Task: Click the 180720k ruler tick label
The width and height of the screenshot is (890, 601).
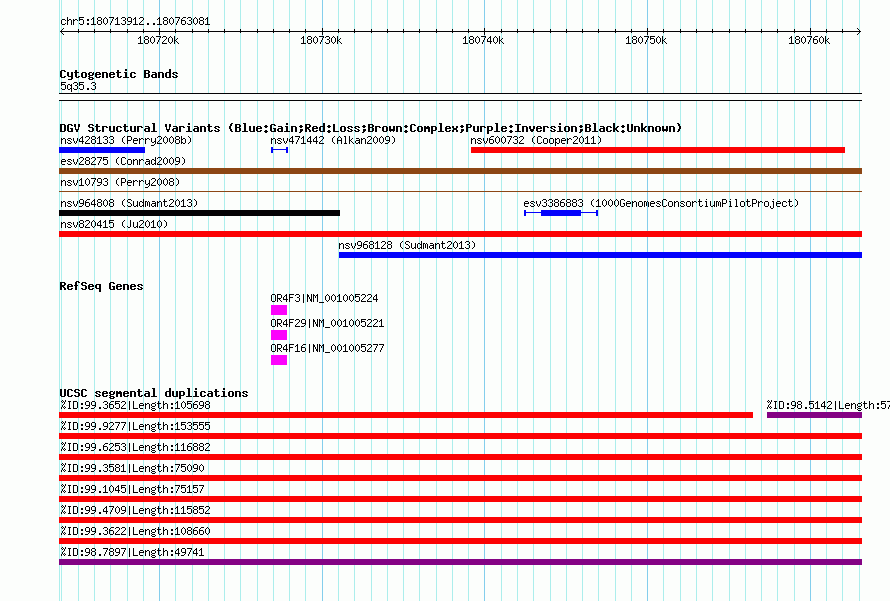Action: (x=158, y=40)
